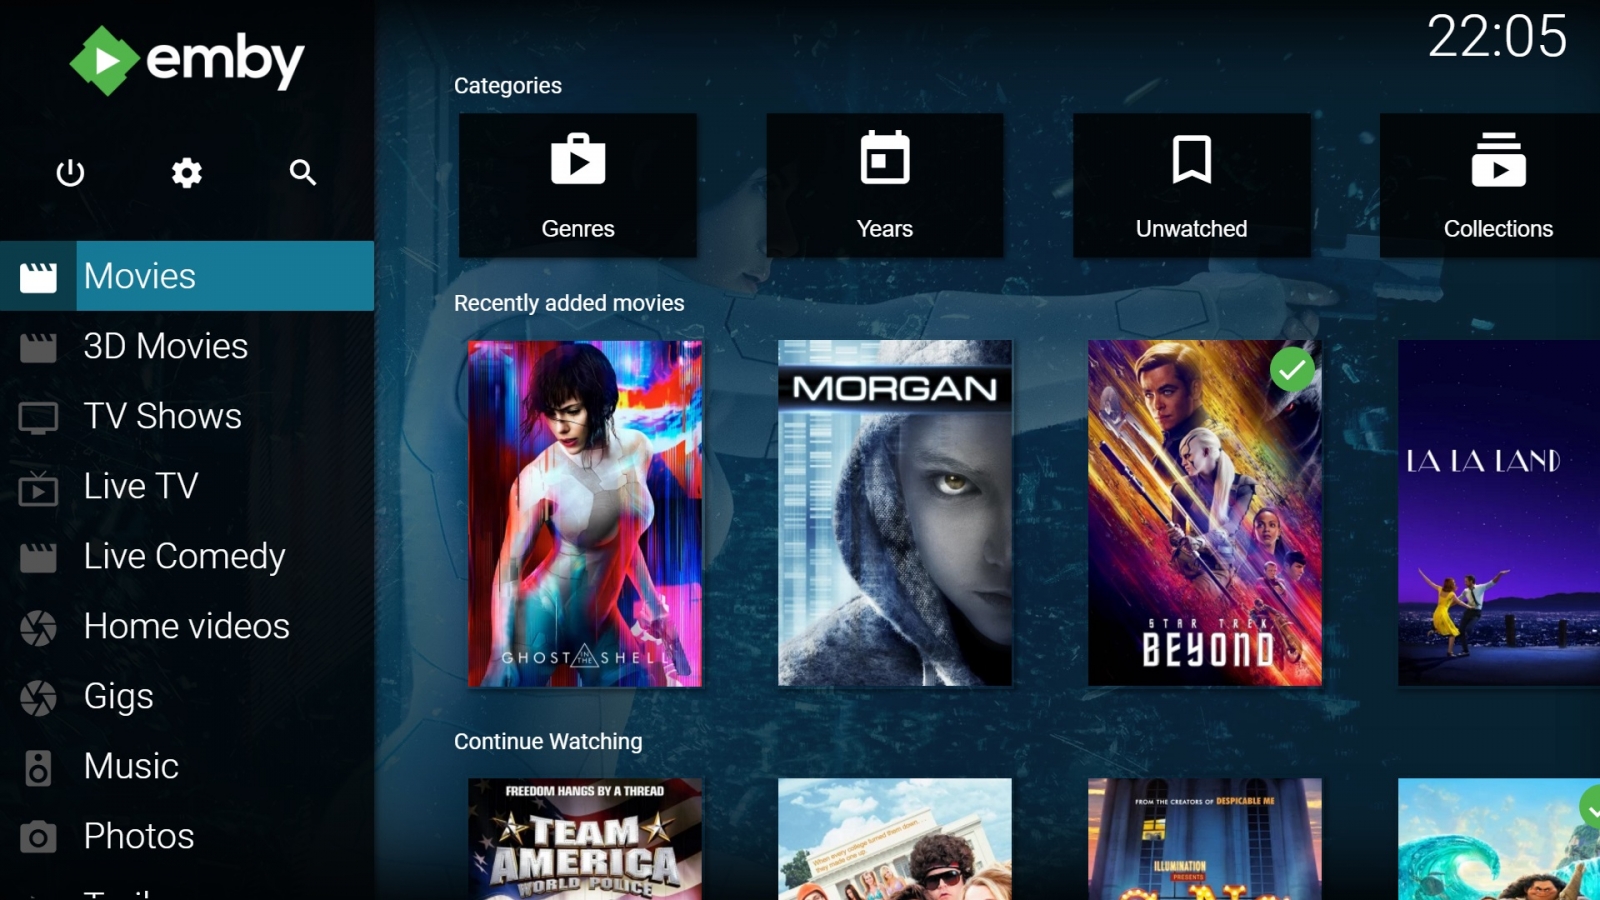This screenshot has width=1600, height=900.
Task: Click the 22:05 clock
Action: point(1497,37)
